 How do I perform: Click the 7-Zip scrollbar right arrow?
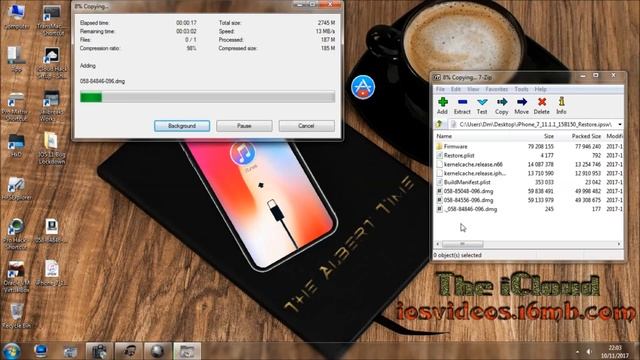click(x=619, y=244)
